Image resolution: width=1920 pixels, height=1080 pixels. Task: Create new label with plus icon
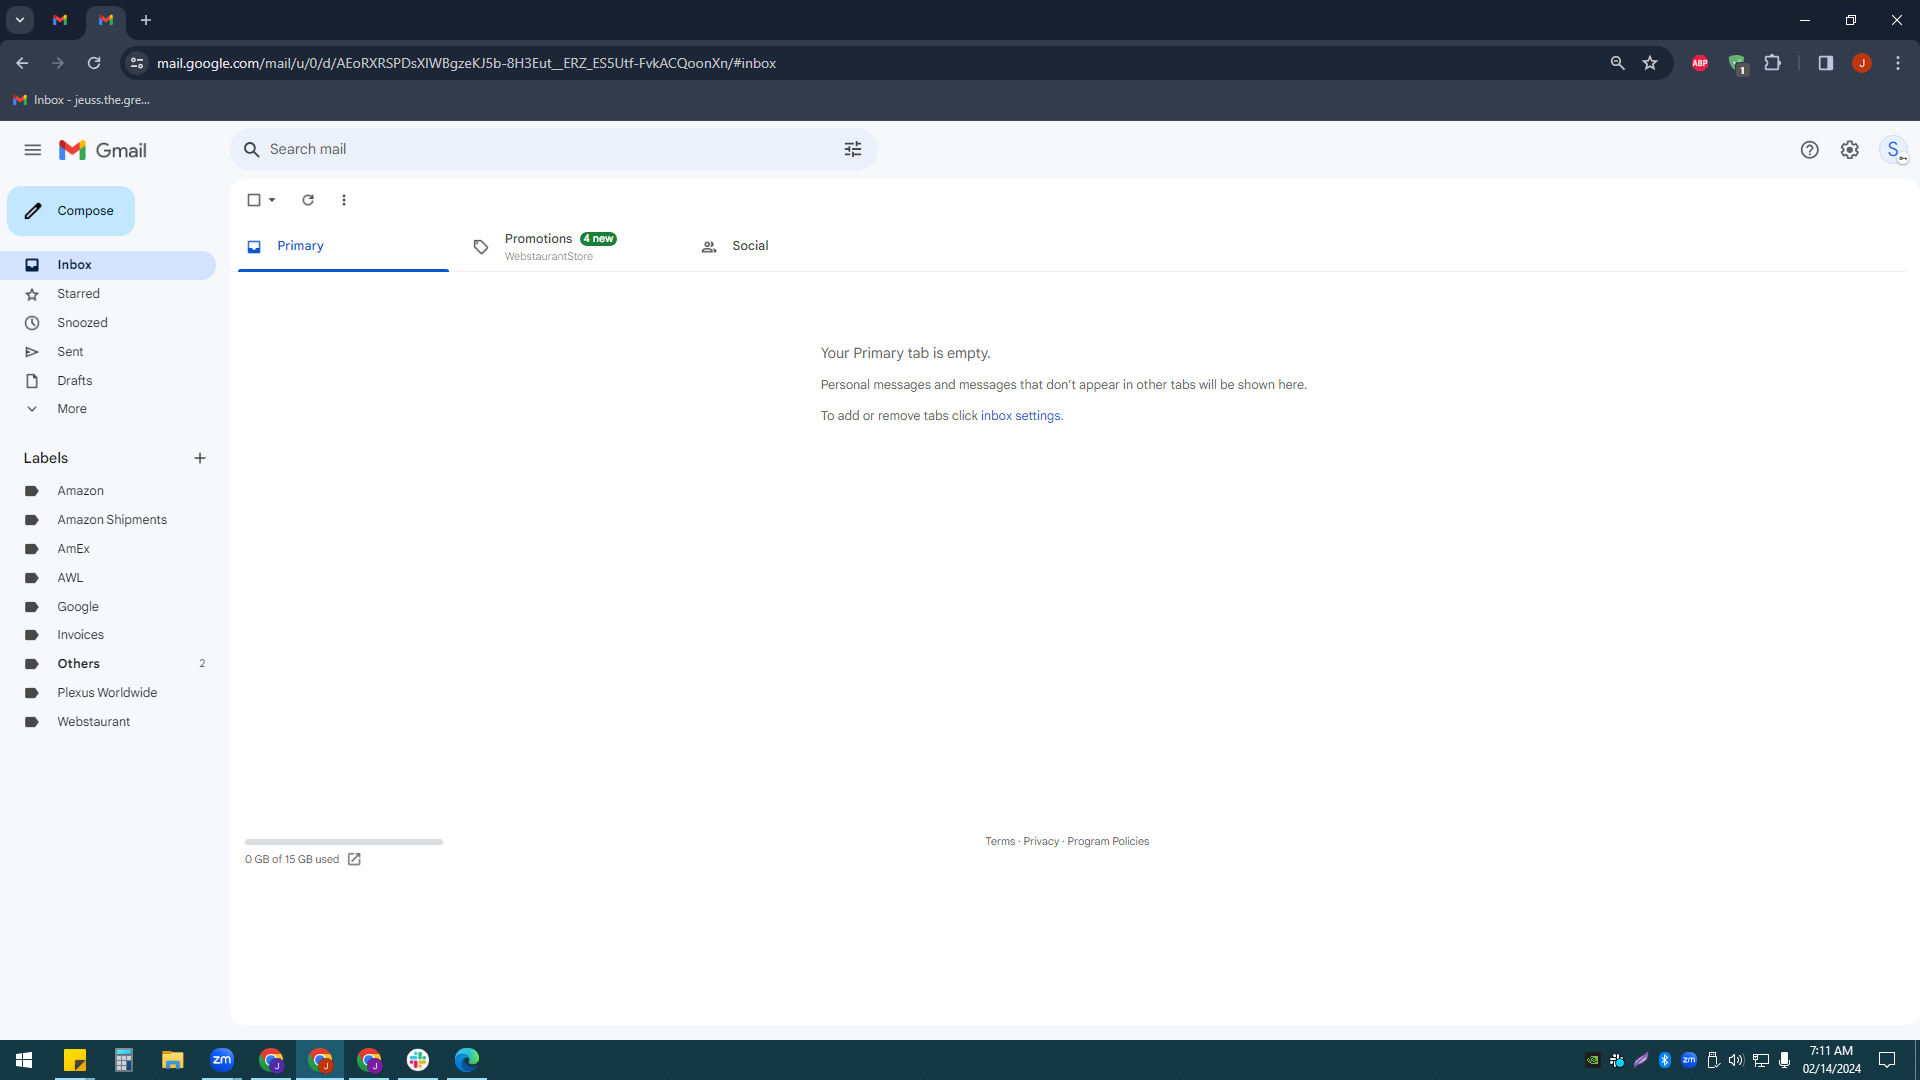[200, 458]
